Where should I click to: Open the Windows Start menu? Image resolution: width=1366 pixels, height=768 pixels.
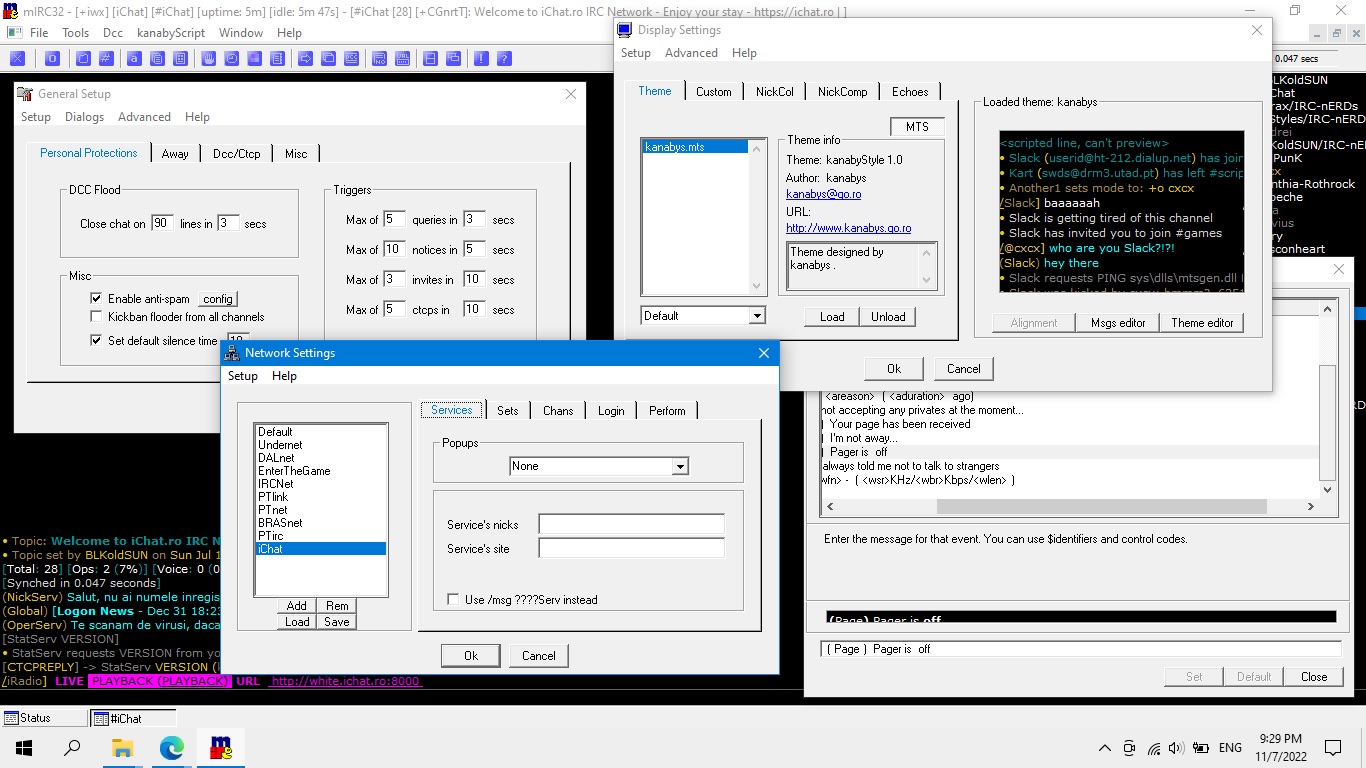point(24,747)
